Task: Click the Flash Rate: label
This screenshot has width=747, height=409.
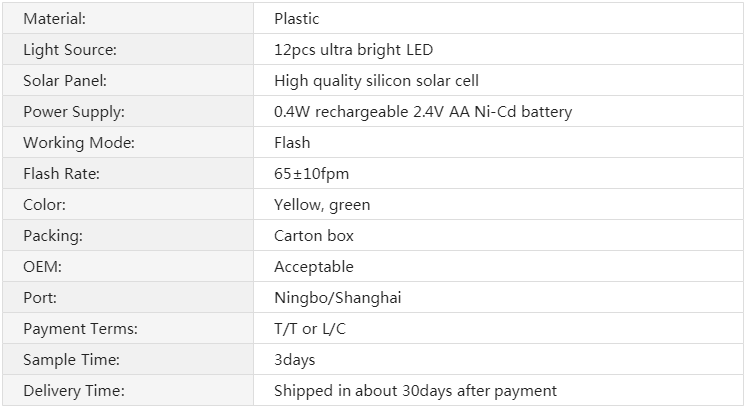Action: pyautogui.click(x=61, y=174)
